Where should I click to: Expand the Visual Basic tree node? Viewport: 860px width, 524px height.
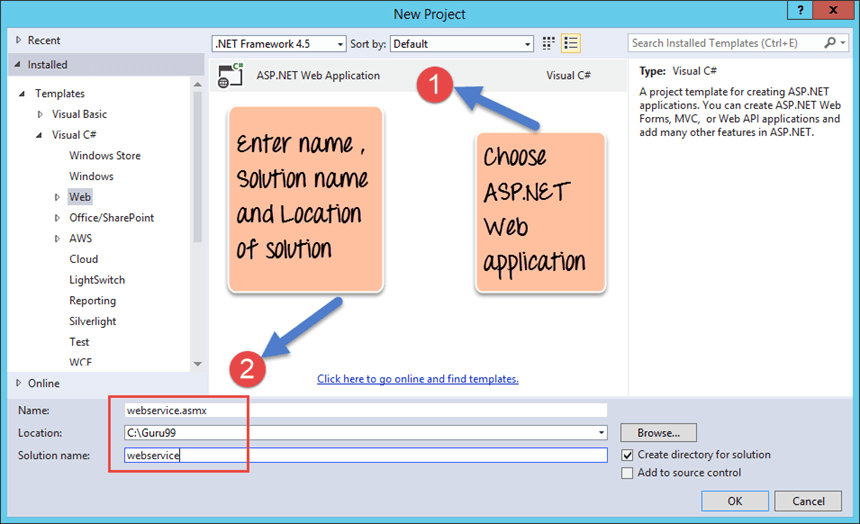(x=41, y=114)
